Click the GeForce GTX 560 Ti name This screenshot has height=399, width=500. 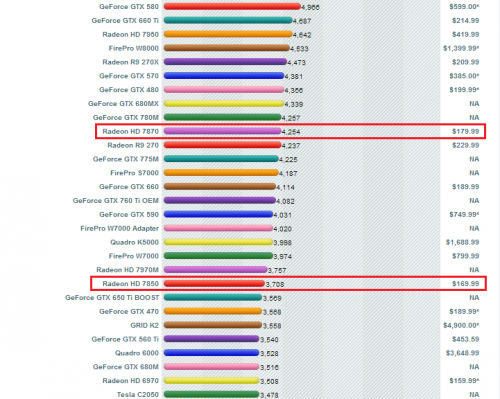pyautogui.click(x=125, y=339)
